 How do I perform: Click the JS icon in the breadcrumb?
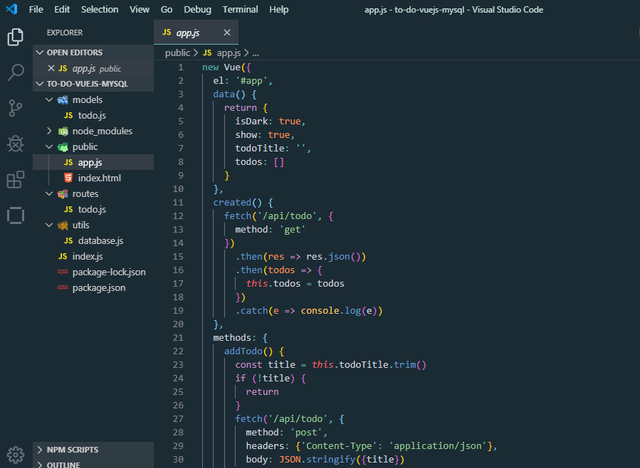click(x=207, y=53)
